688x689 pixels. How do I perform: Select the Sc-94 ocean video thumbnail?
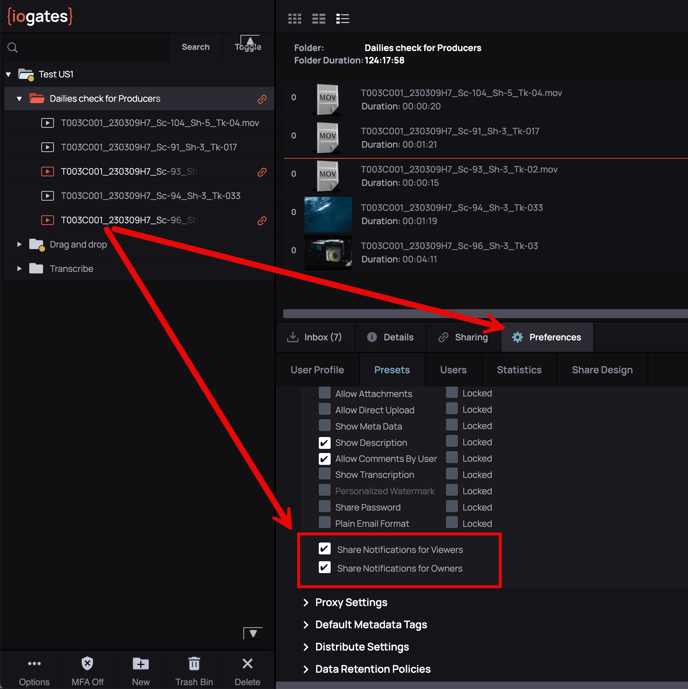point(328,214)
